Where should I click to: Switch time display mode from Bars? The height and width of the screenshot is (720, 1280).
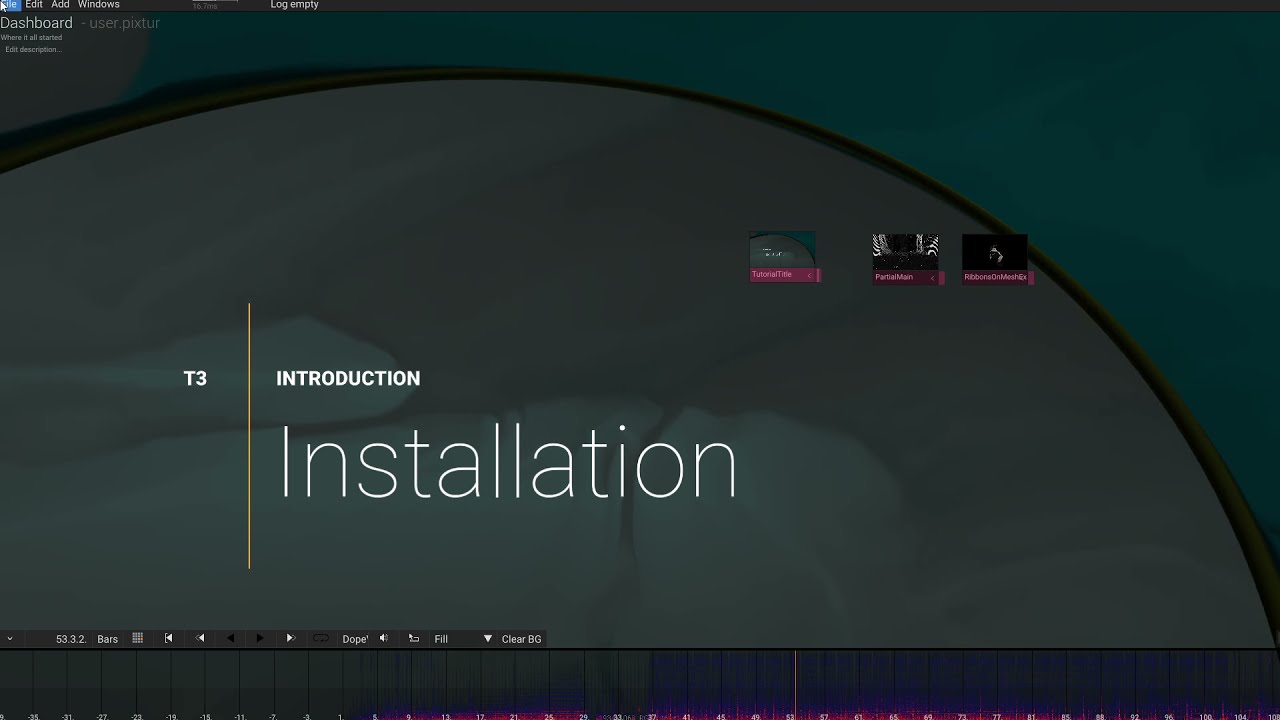tap(108, 639)
